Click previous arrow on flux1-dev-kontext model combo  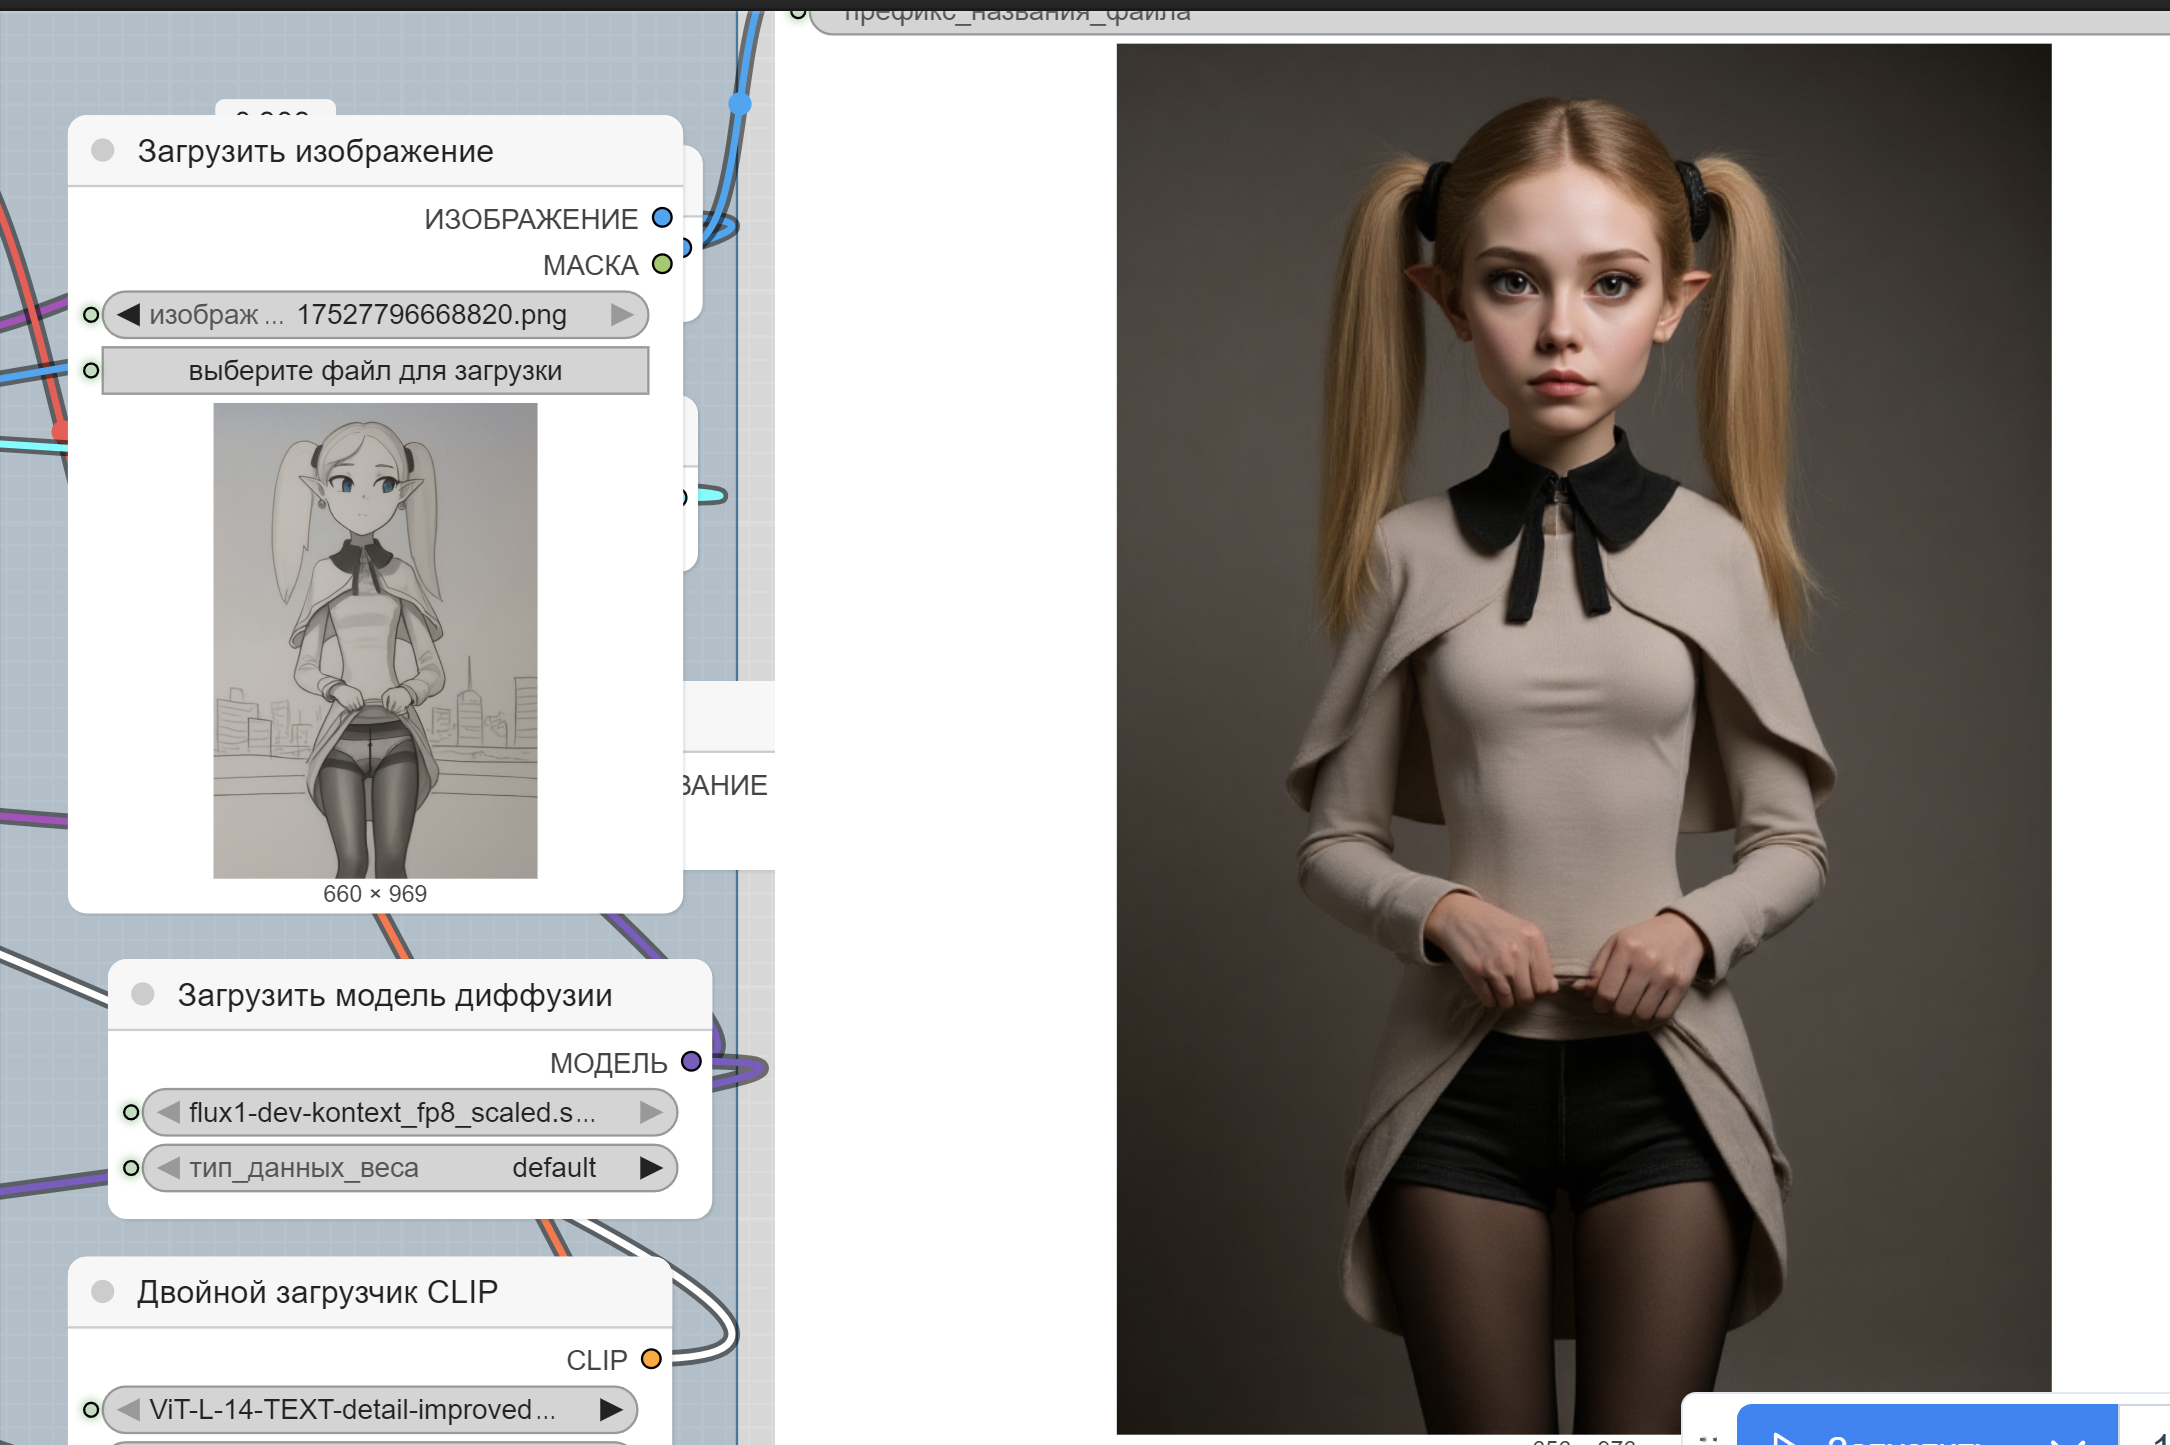pyautogui.click(x=168, y=1112)
